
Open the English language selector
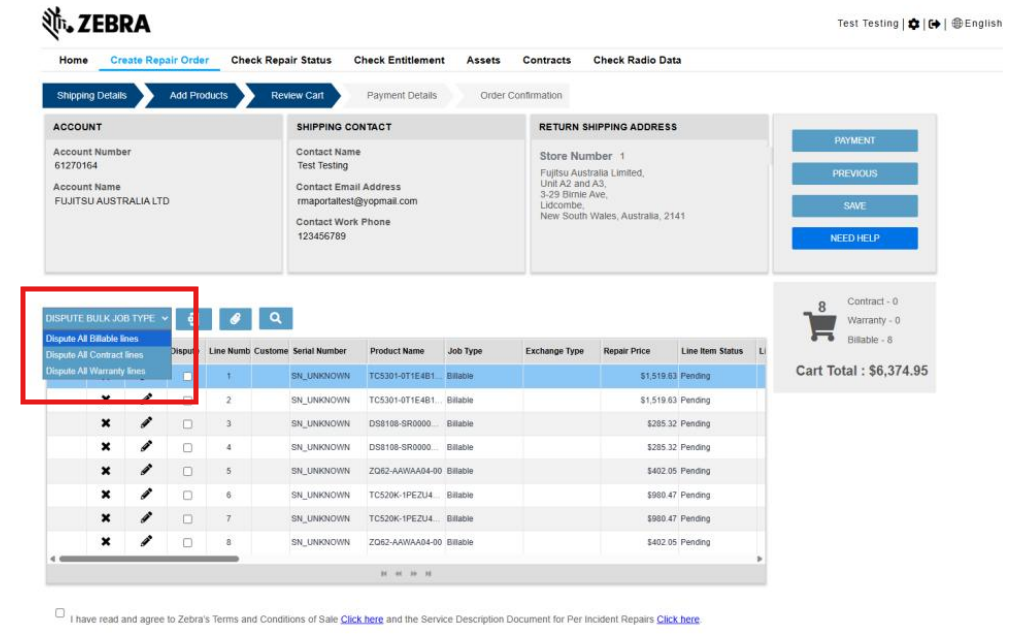click(x=976, y=23)
